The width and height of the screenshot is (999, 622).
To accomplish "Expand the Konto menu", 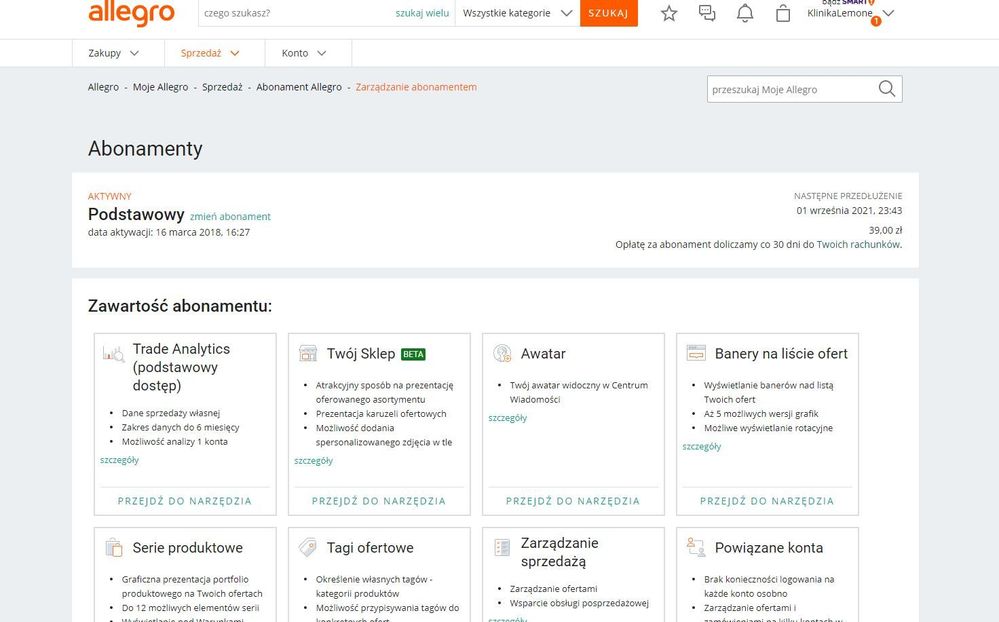I will click(304, 54).
